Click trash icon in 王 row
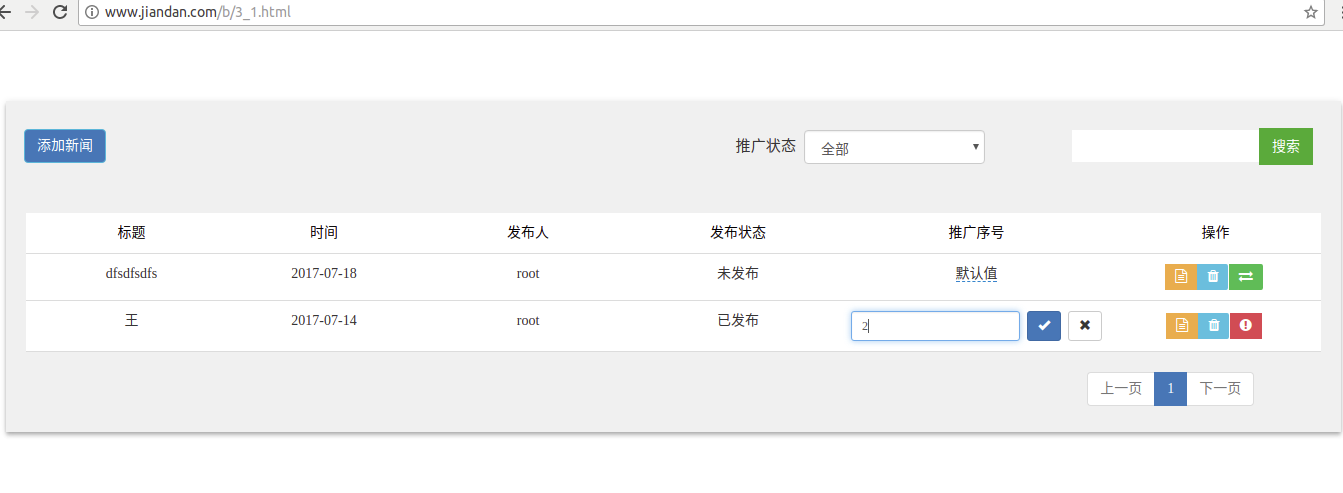This screenshot has height=493, width=1343. pyautogui.click(x=1213, y=325)
